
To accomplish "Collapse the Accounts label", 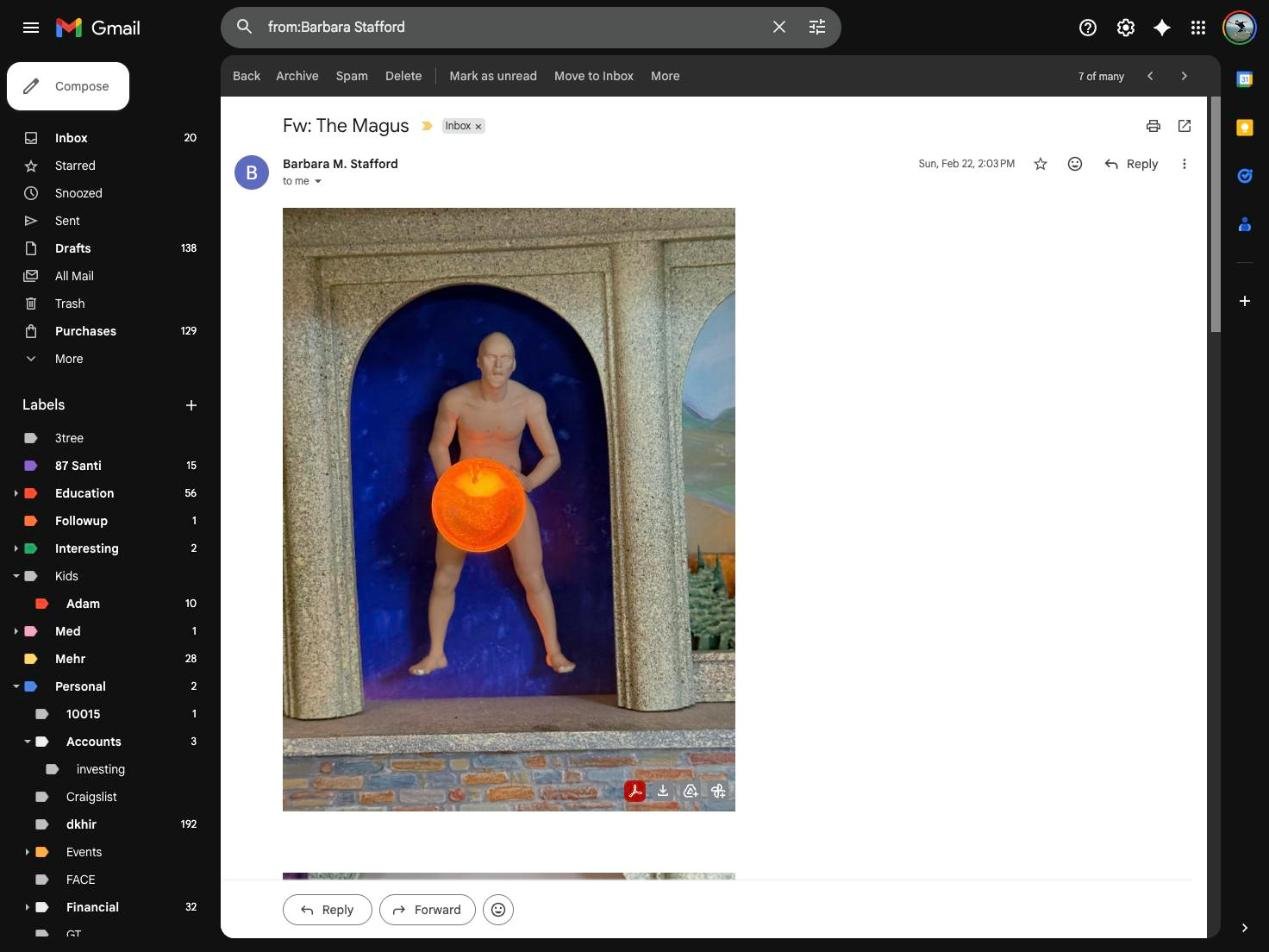I will (27, 742).
